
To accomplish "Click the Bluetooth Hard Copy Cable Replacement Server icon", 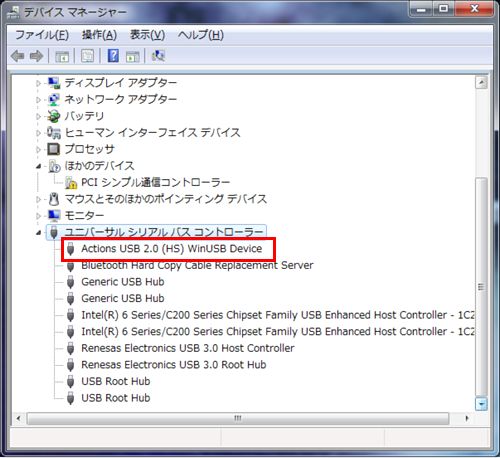I will [70, 266].
